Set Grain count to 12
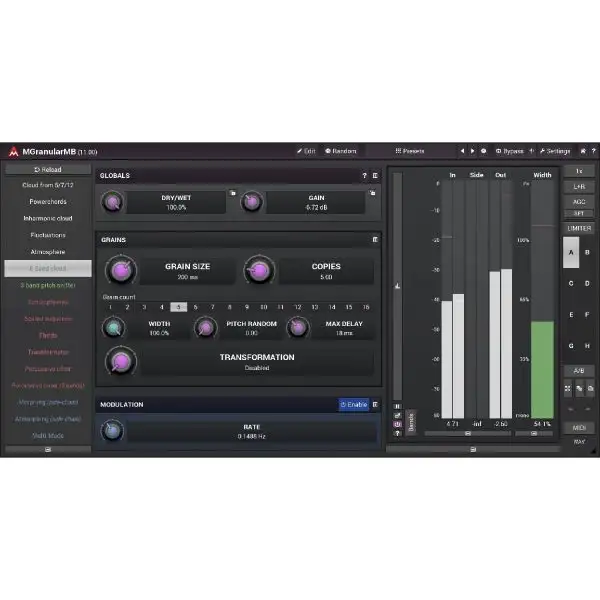 coord(298,307)
